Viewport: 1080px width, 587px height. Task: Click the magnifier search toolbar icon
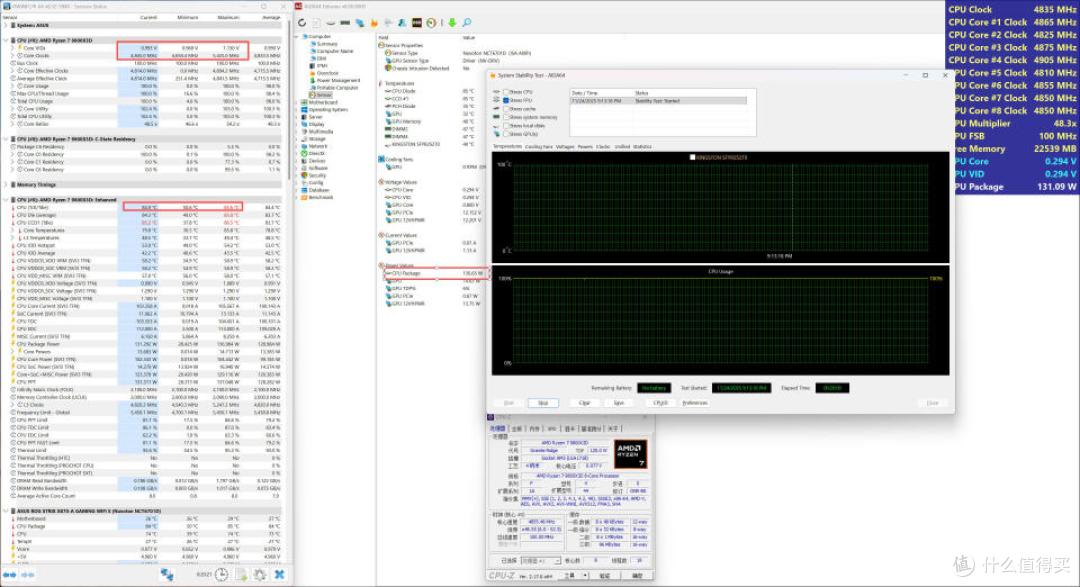pos(467,23)
